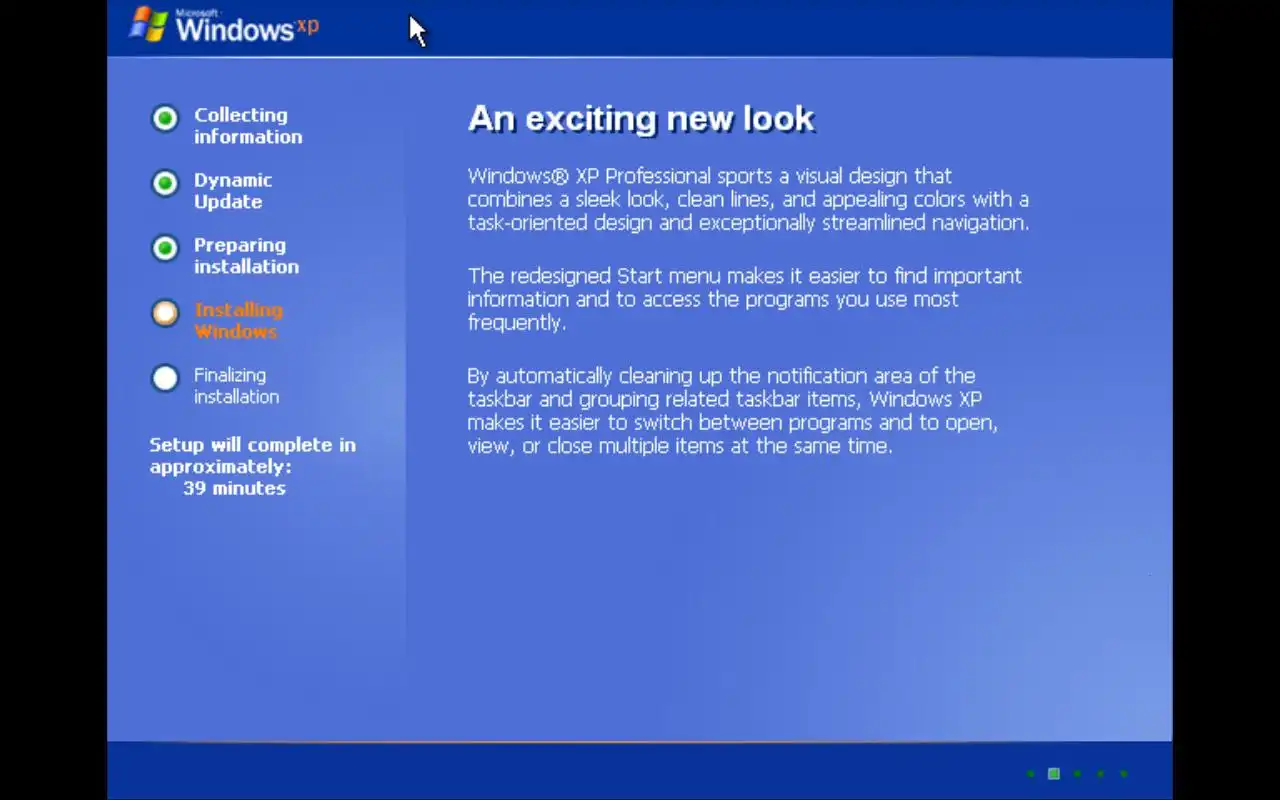Image resolution: width=1280 pixels, height=800 pixels.
Task: Click the Dynamic Update step bullet
Action: pyautogui.click(x=165, y=183)
